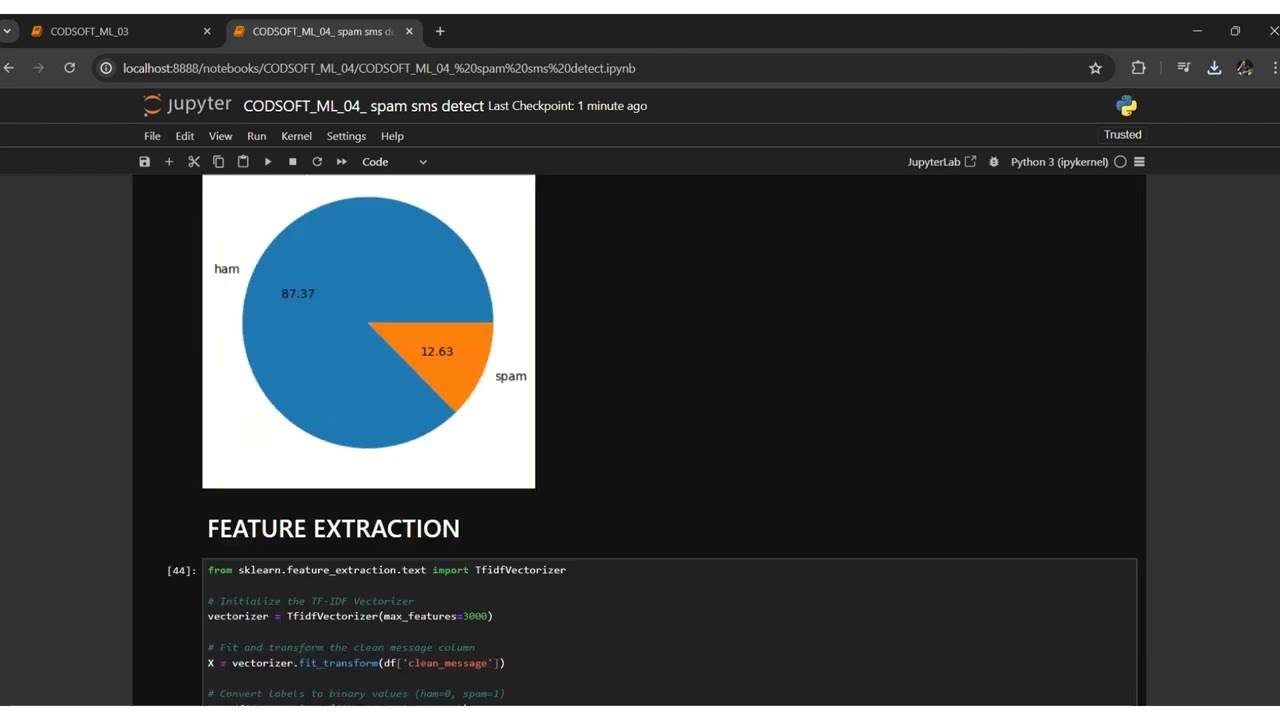Go forward in browser history
The image size is (1280, 720).
pyautogui.click(x=39, y=68)
